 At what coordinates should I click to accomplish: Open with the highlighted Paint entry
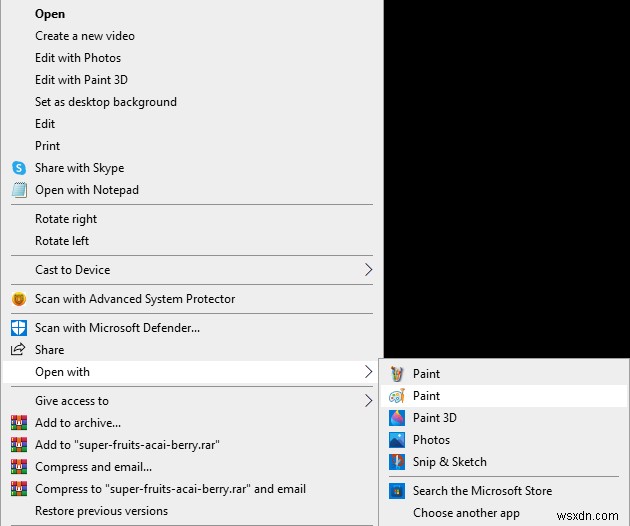[x=503, y=396]
